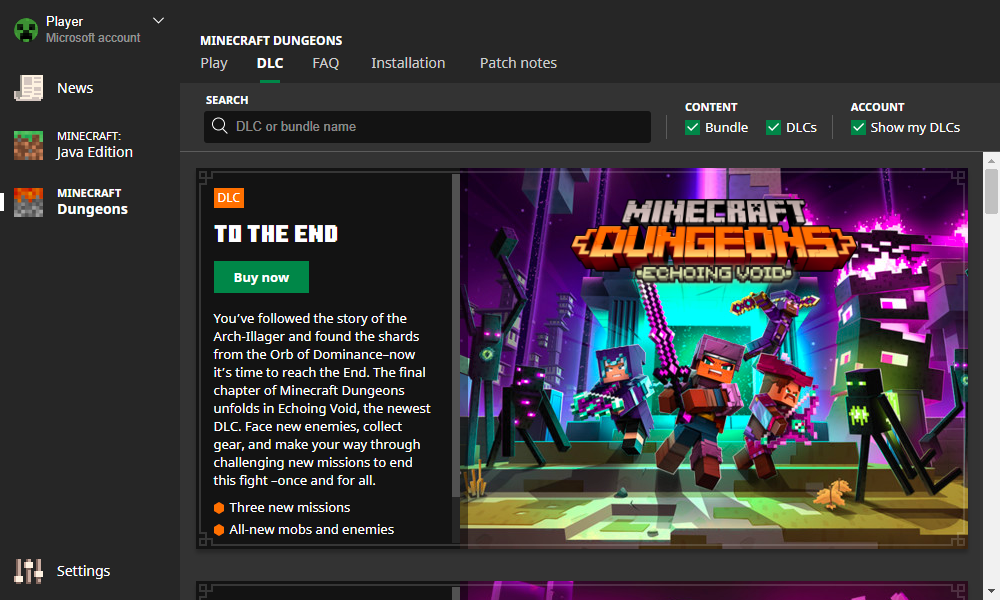View the Patch notes tab
Screen dimensions: 1000x600
pyautogui.click(x=518, y=63)
